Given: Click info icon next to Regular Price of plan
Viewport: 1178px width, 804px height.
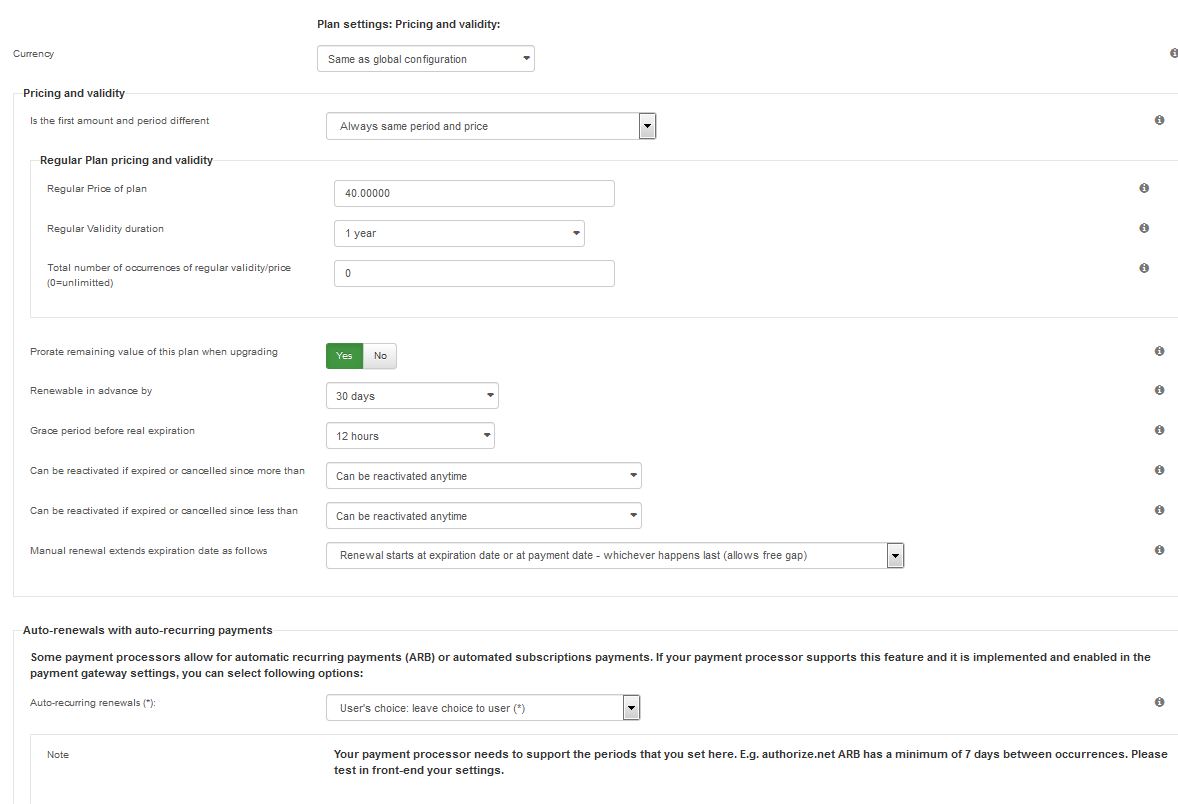Looking at the screenshot, I should (x=1144, y=188).
